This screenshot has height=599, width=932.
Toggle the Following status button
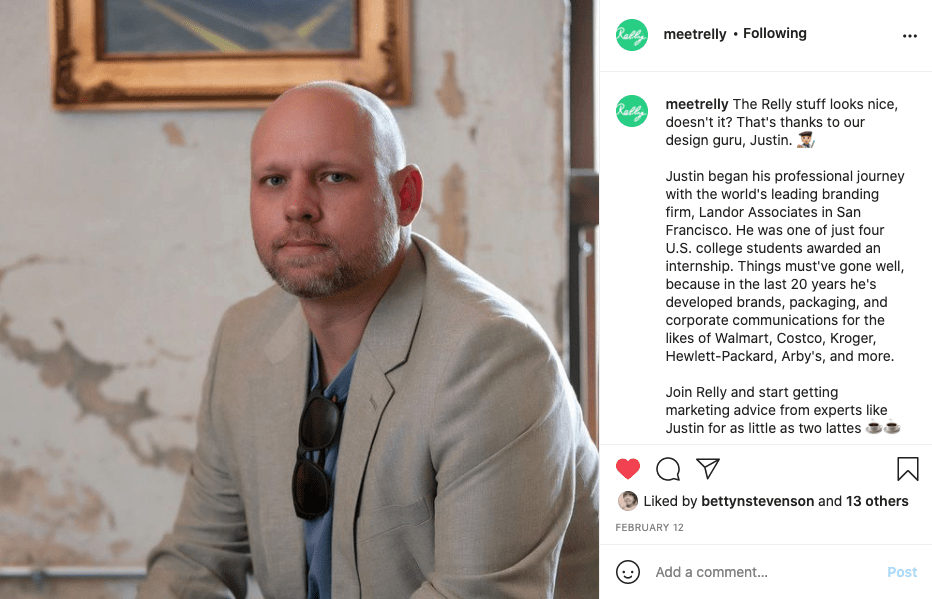click(x=774, y=33)
